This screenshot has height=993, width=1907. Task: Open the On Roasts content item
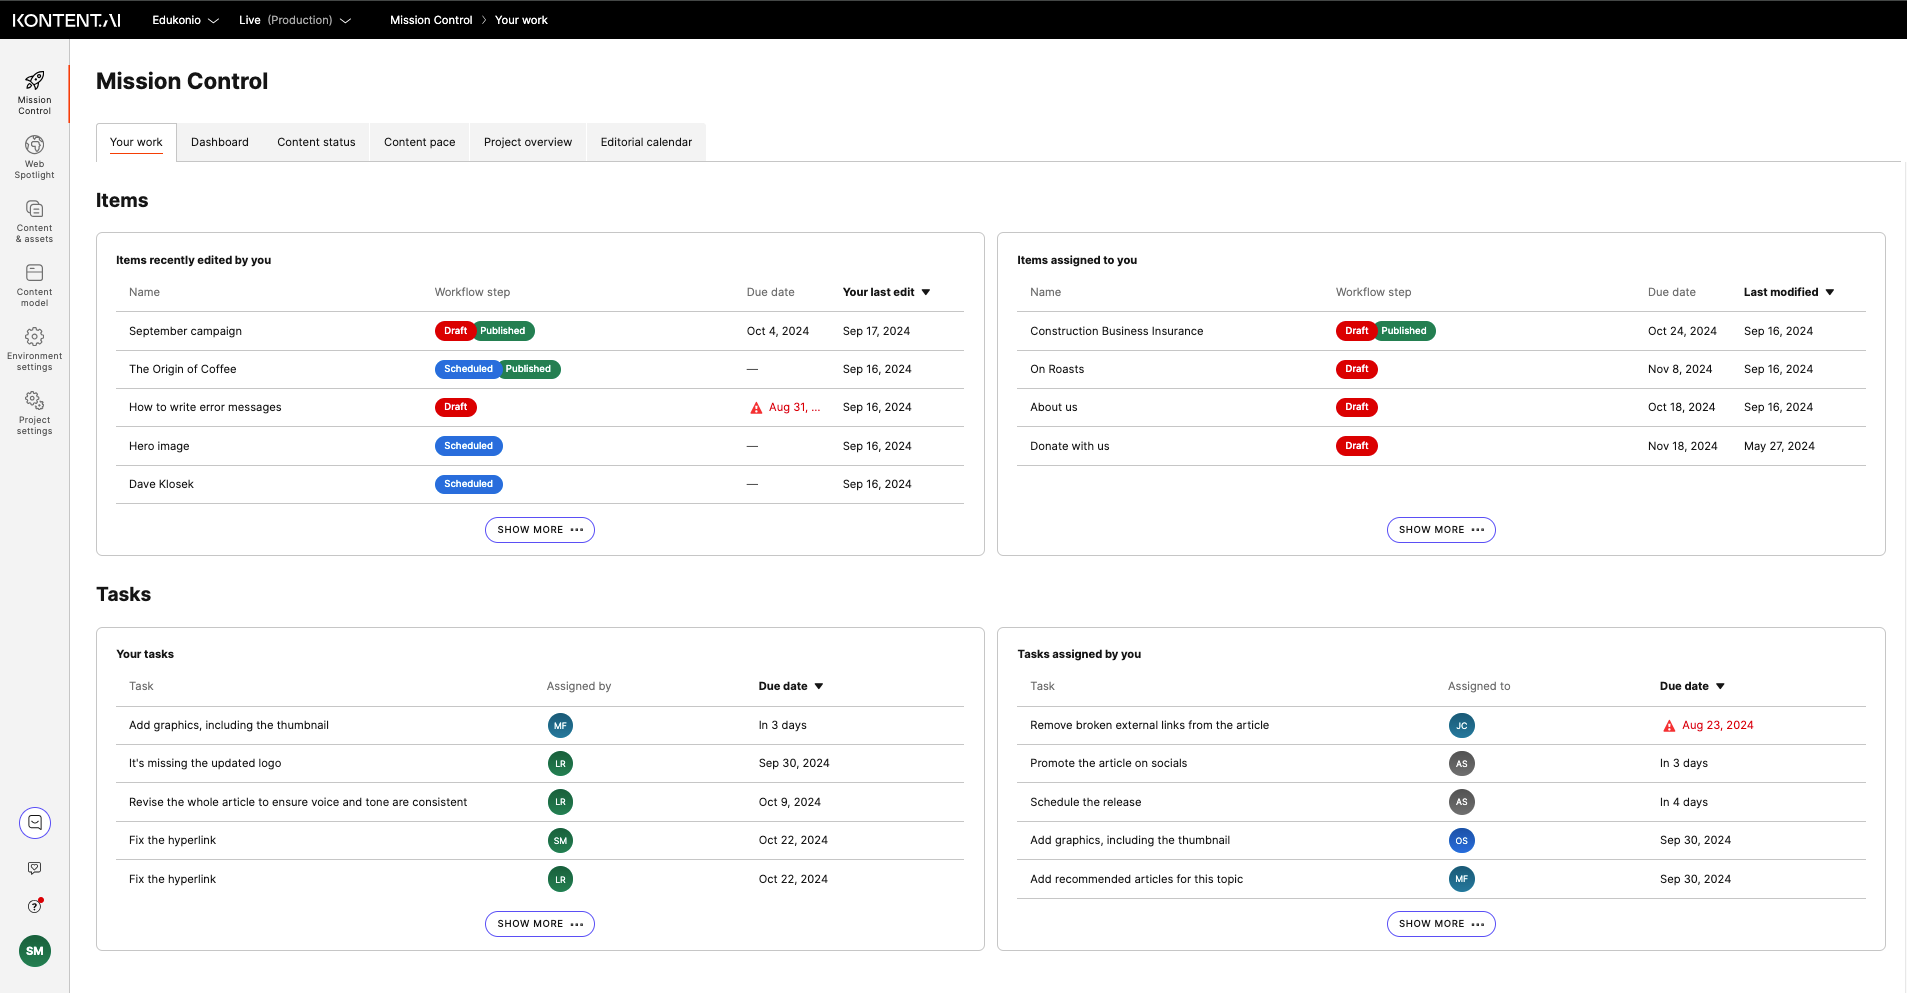pos(1057,369)
